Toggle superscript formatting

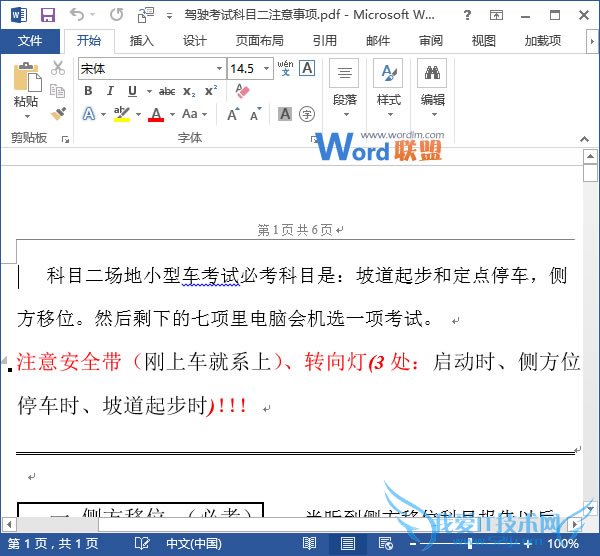tap(211, 91)
